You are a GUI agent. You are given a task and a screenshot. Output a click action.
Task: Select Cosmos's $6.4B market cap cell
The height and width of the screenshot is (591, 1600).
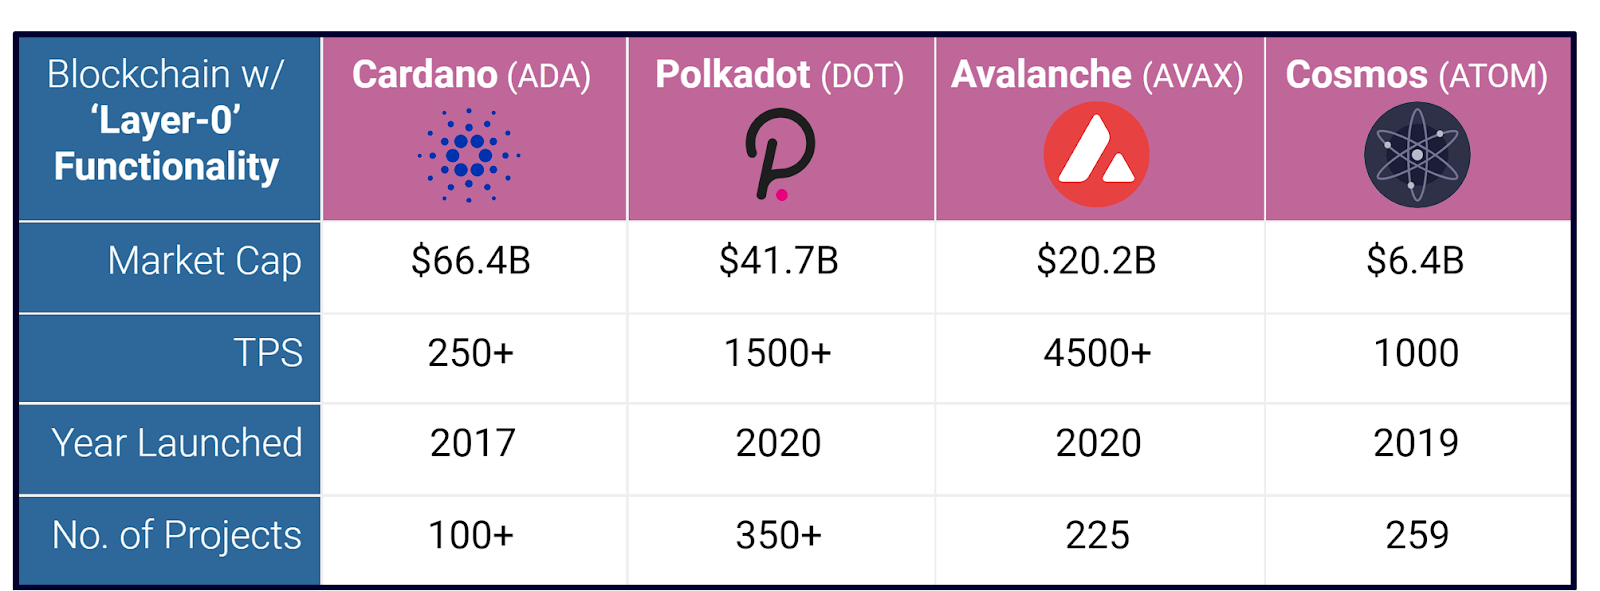[x=1416, y=261]
